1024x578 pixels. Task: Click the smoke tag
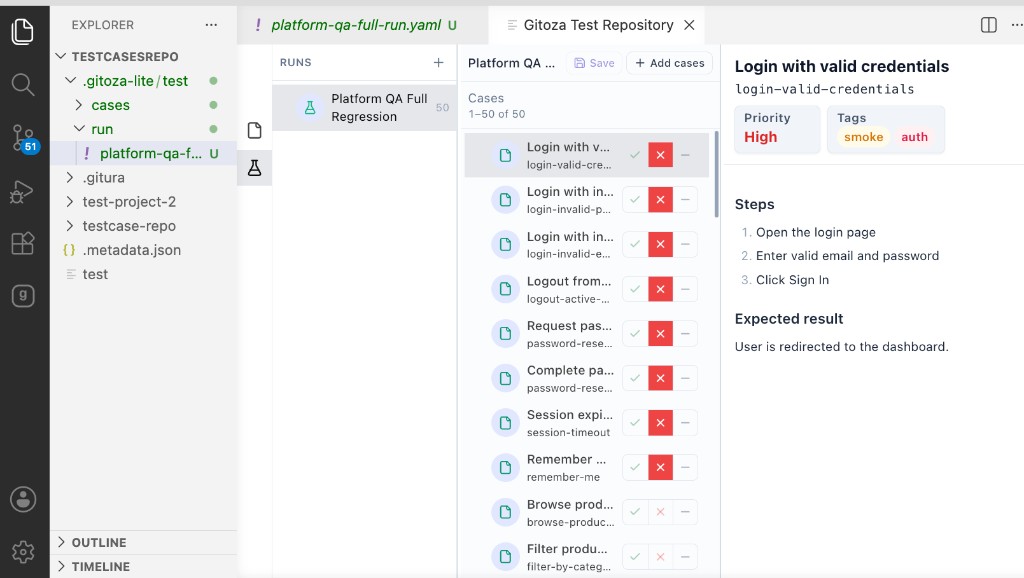(x=863, y=137)
